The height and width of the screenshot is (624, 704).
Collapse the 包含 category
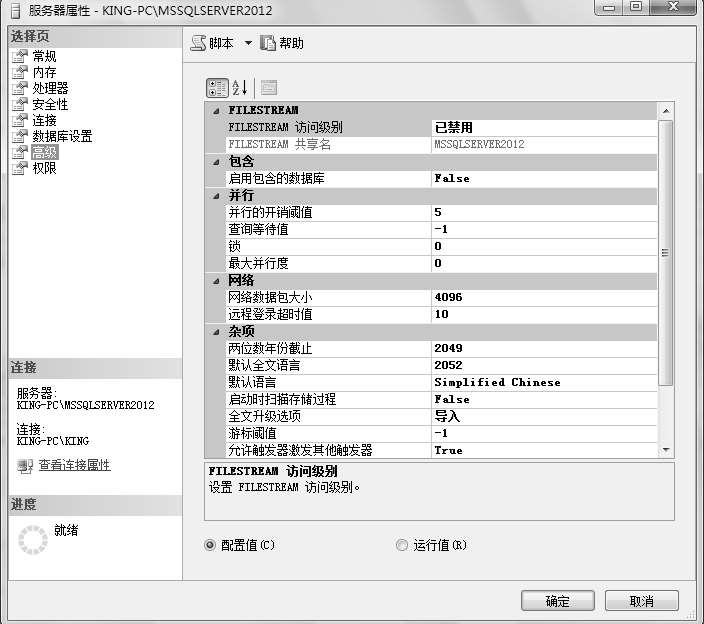click(x=216, y=162)
